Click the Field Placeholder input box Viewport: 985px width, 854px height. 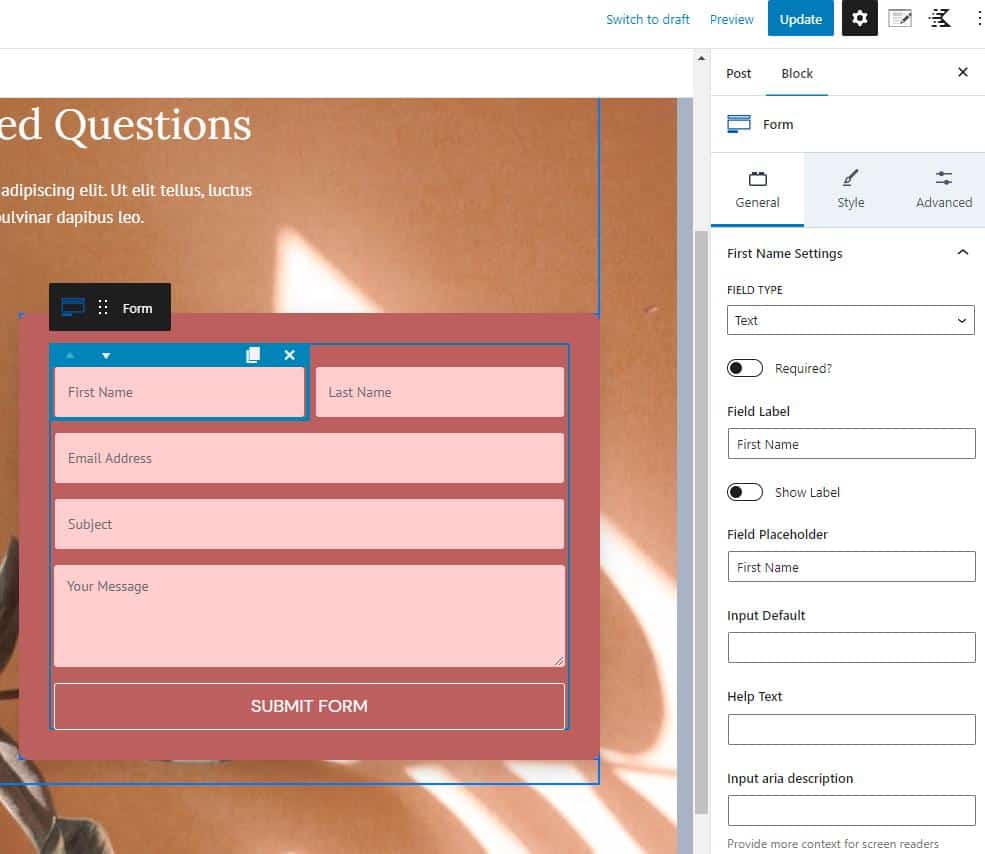click(851, 567)
